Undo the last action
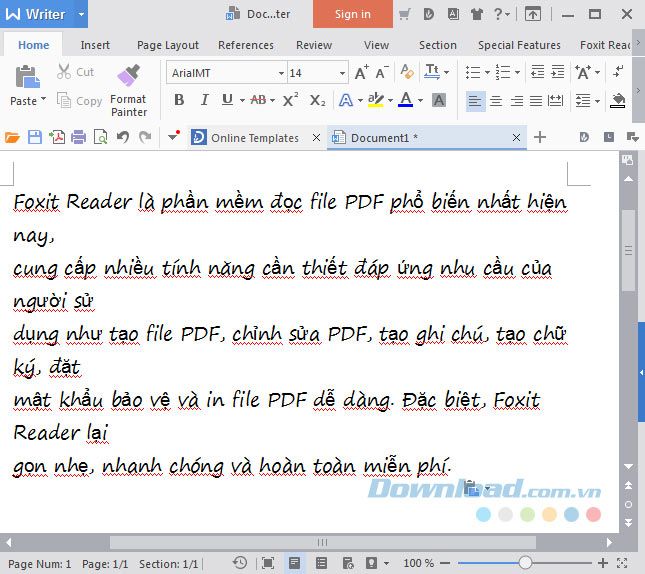 [123, 138]
